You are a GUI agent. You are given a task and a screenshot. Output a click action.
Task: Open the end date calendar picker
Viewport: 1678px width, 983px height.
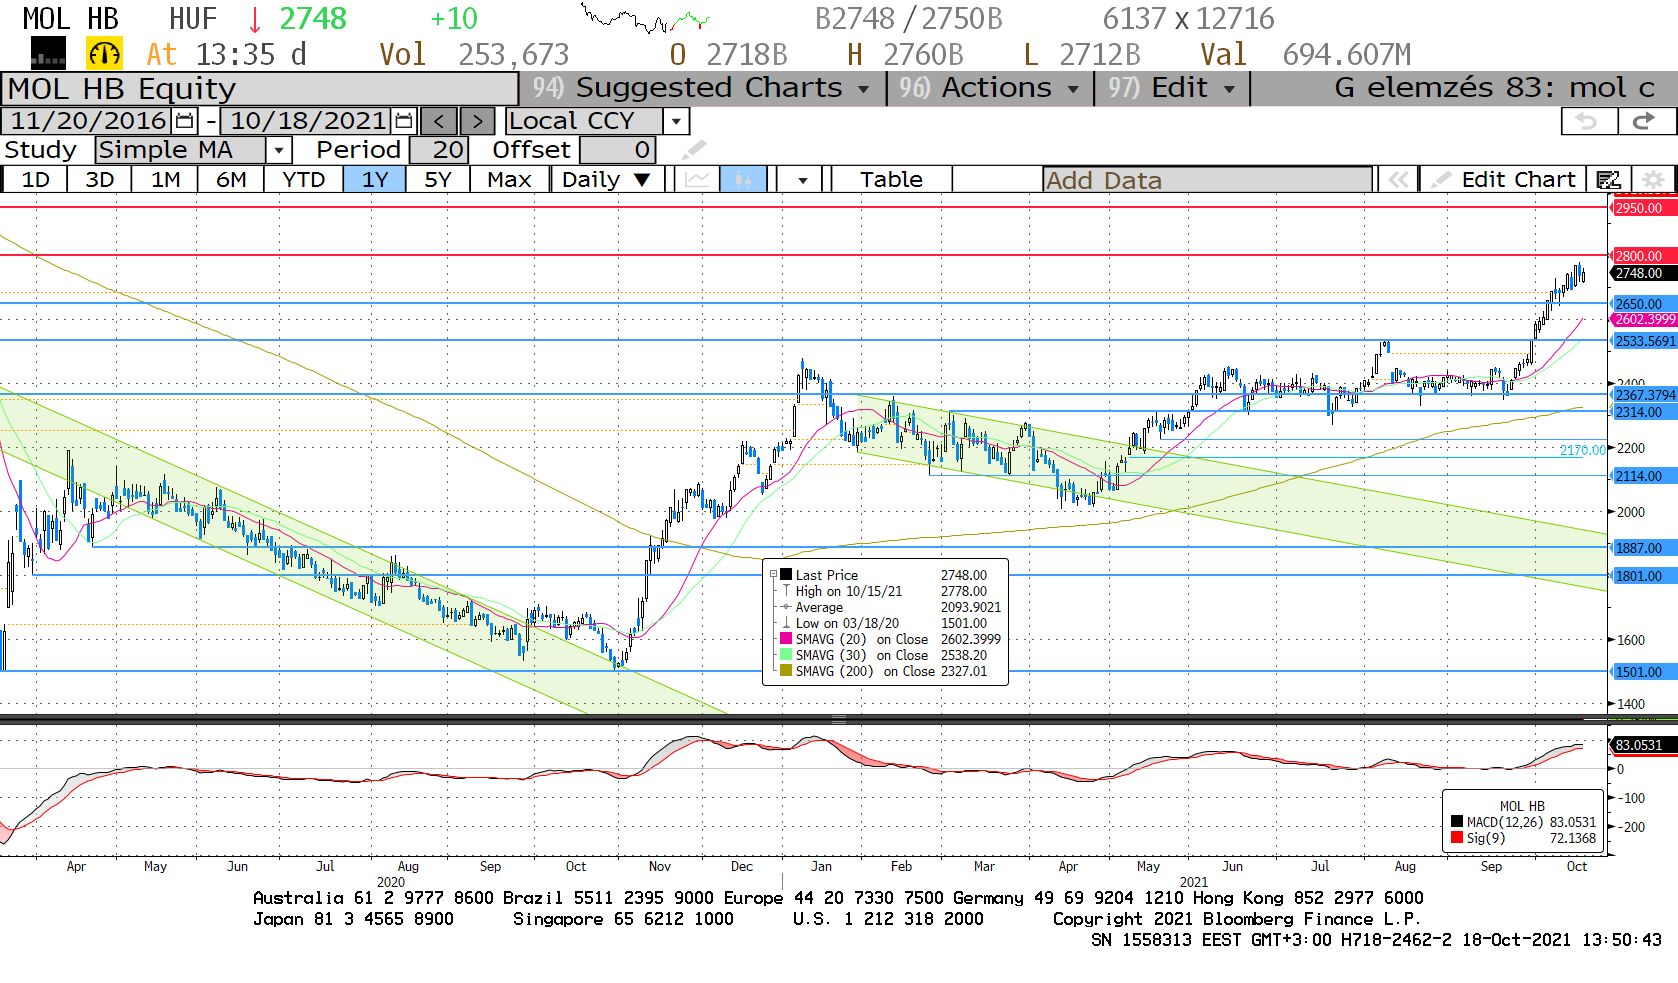pos(404,121)
